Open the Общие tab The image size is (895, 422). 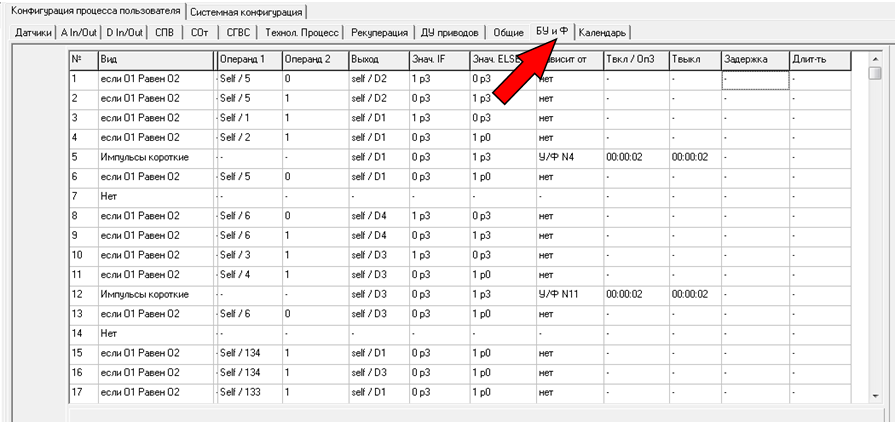(x=508, y=33)
